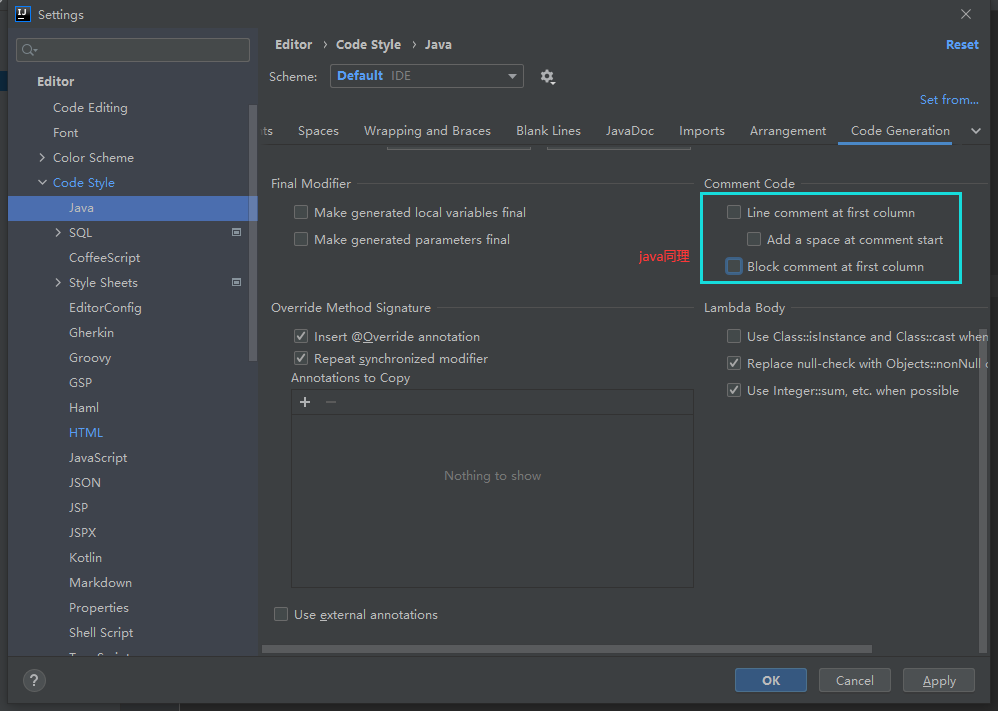Select Code Editing in settings tree
This screenshot has height=711, width=998.
click(x=90, y=108)
